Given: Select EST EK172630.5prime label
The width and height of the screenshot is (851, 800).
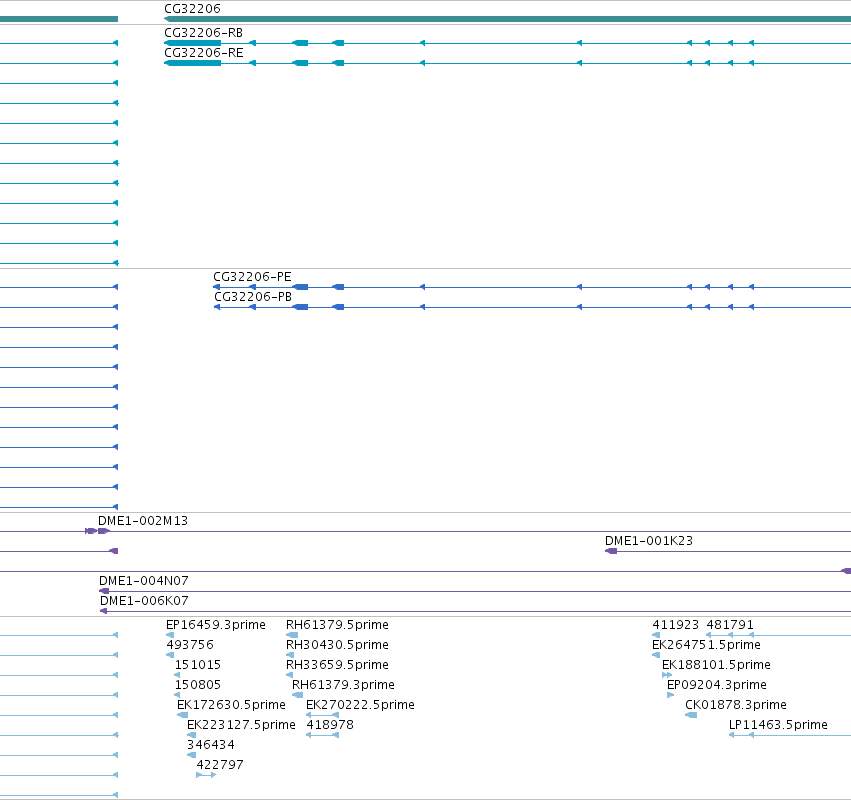Looking at the screenshot, I should pos(231,706).
